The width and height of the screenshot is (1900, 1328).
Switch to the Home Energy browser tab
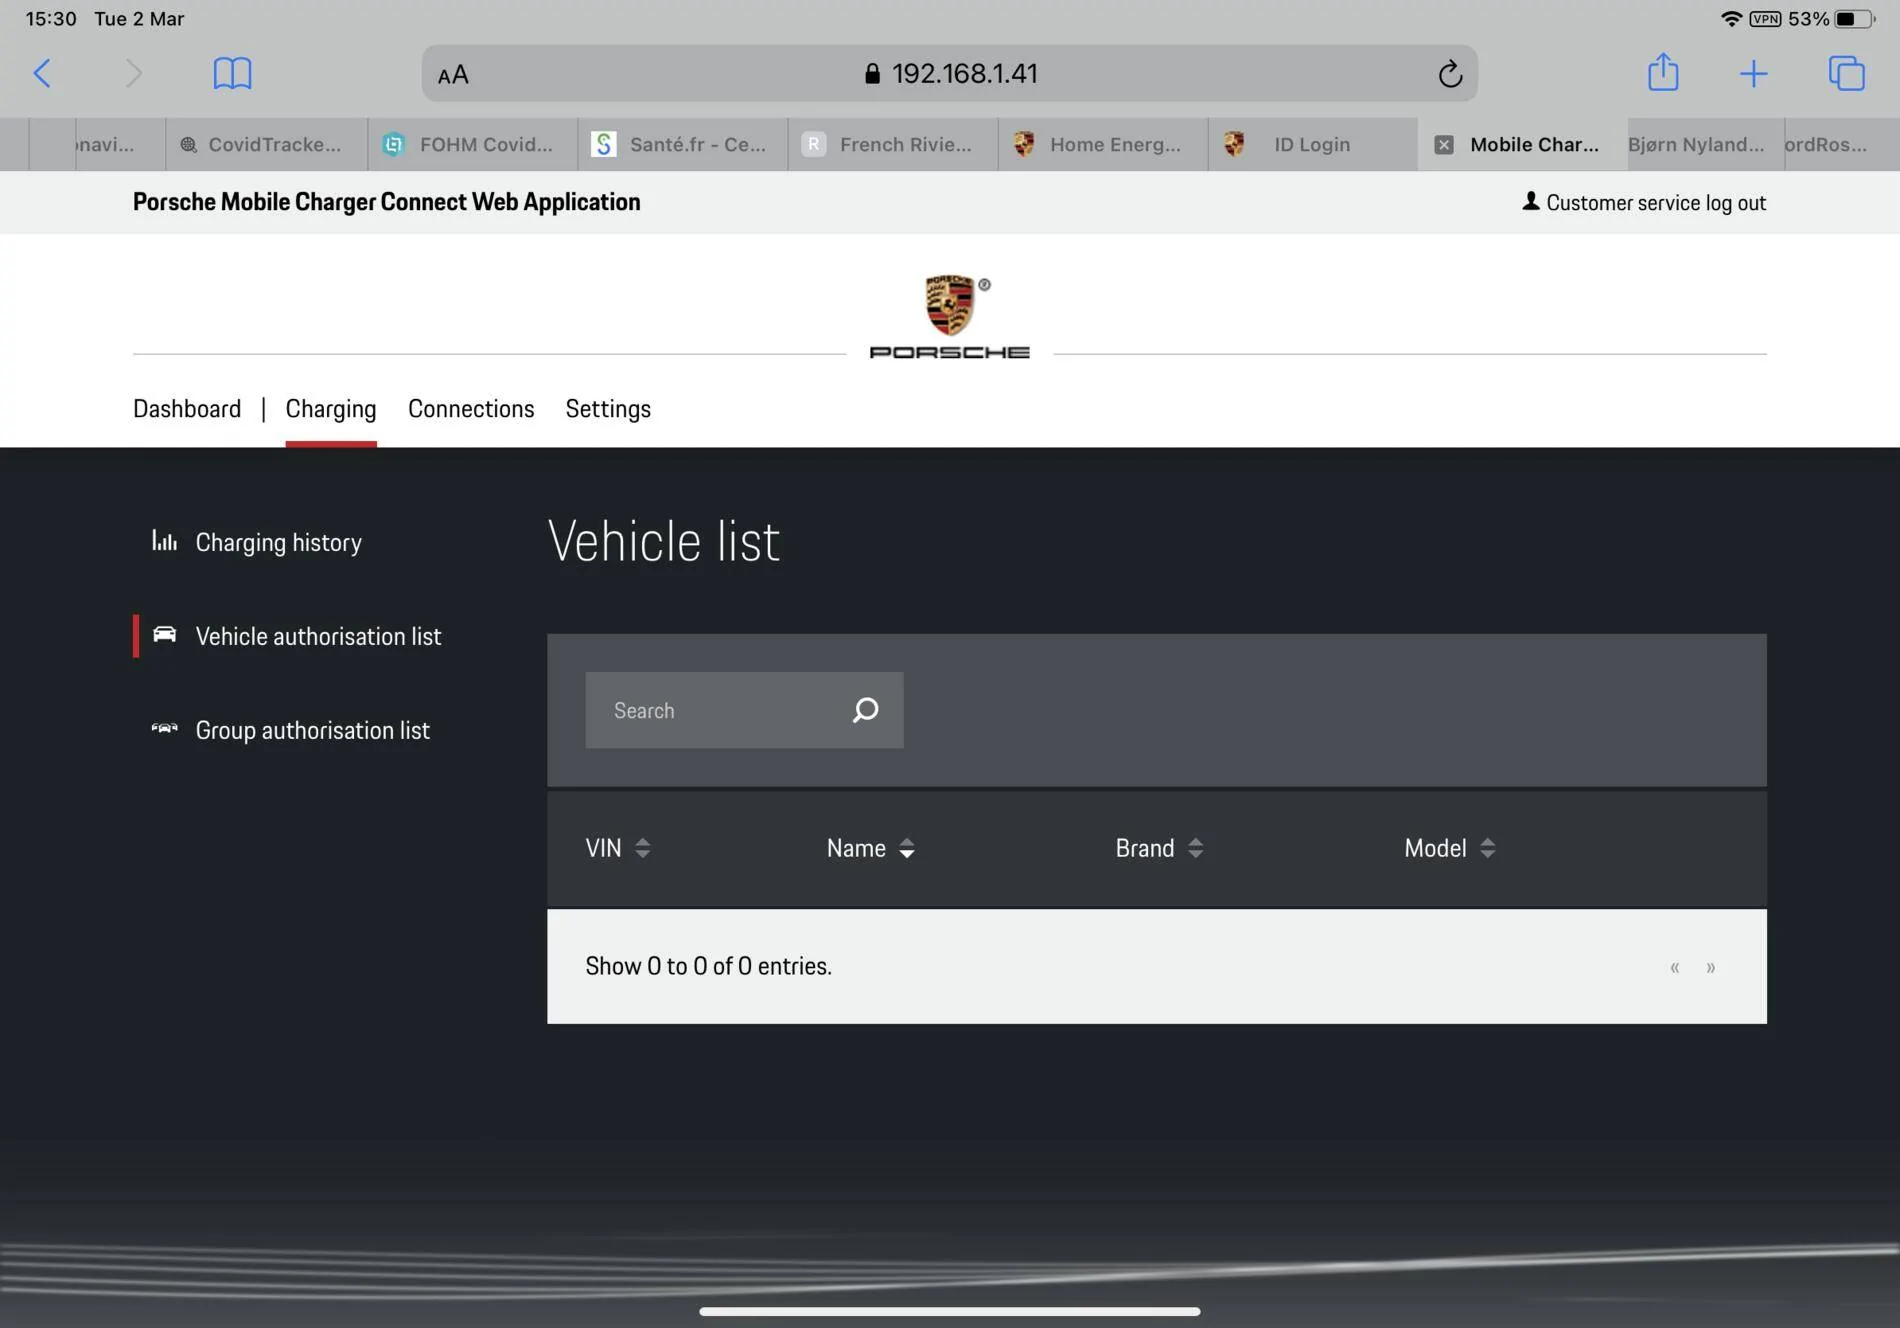point(1103,145)
